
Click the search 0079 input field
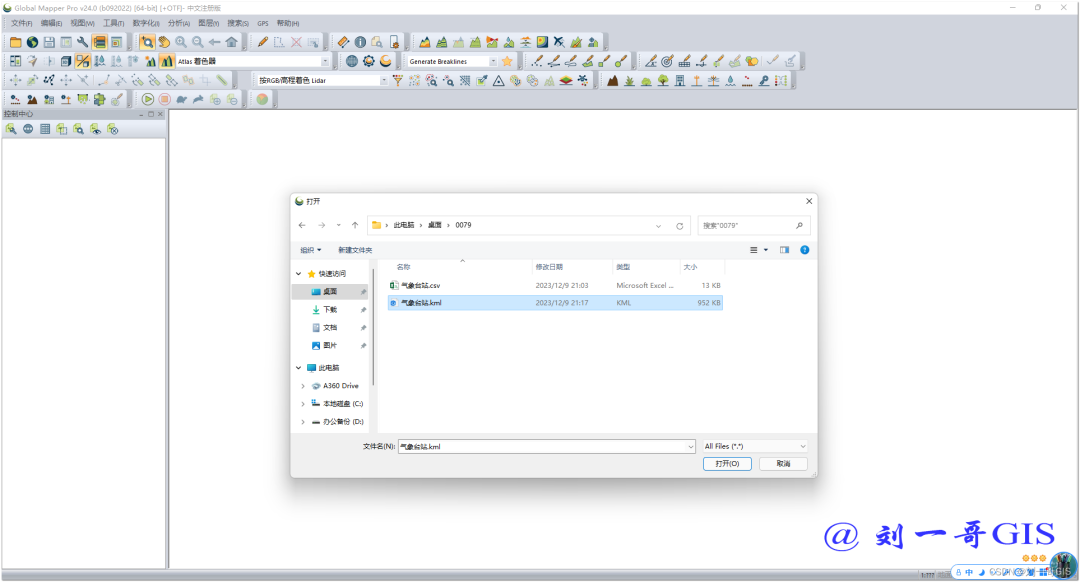(754, 226)
